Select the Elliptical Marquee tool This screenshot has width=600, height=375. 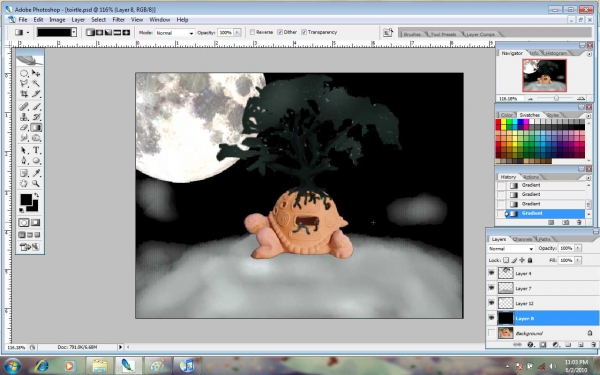(24, 73)
